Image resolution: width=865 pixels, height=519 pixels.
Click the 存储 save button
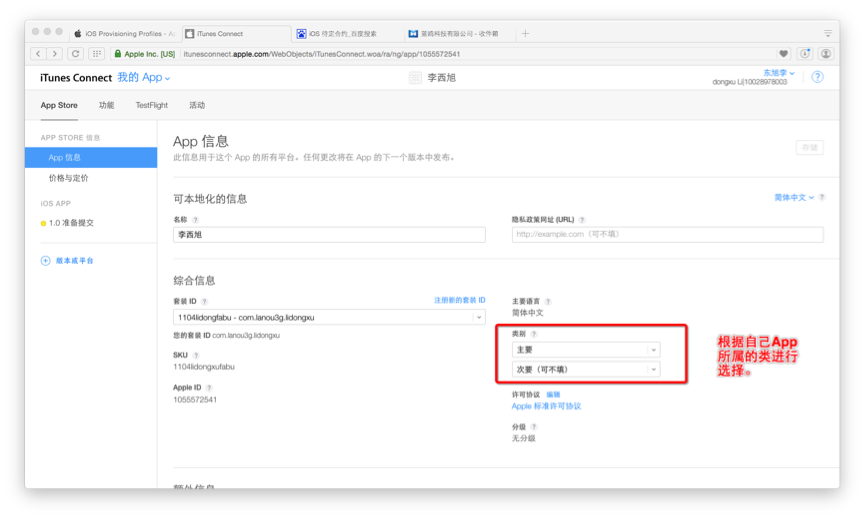pos(809,148)
